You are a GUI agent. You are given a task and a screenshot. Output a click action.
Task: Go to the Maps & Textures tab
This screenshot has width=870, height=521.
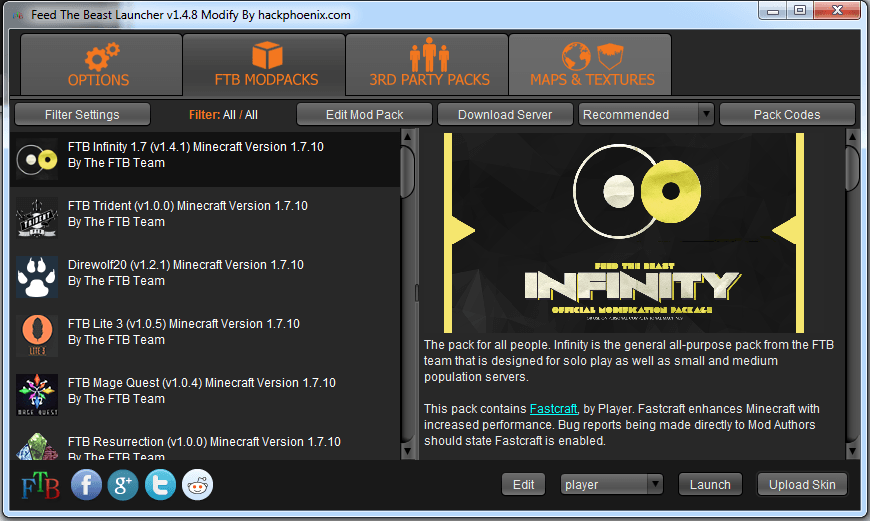[x=590, y=64]
